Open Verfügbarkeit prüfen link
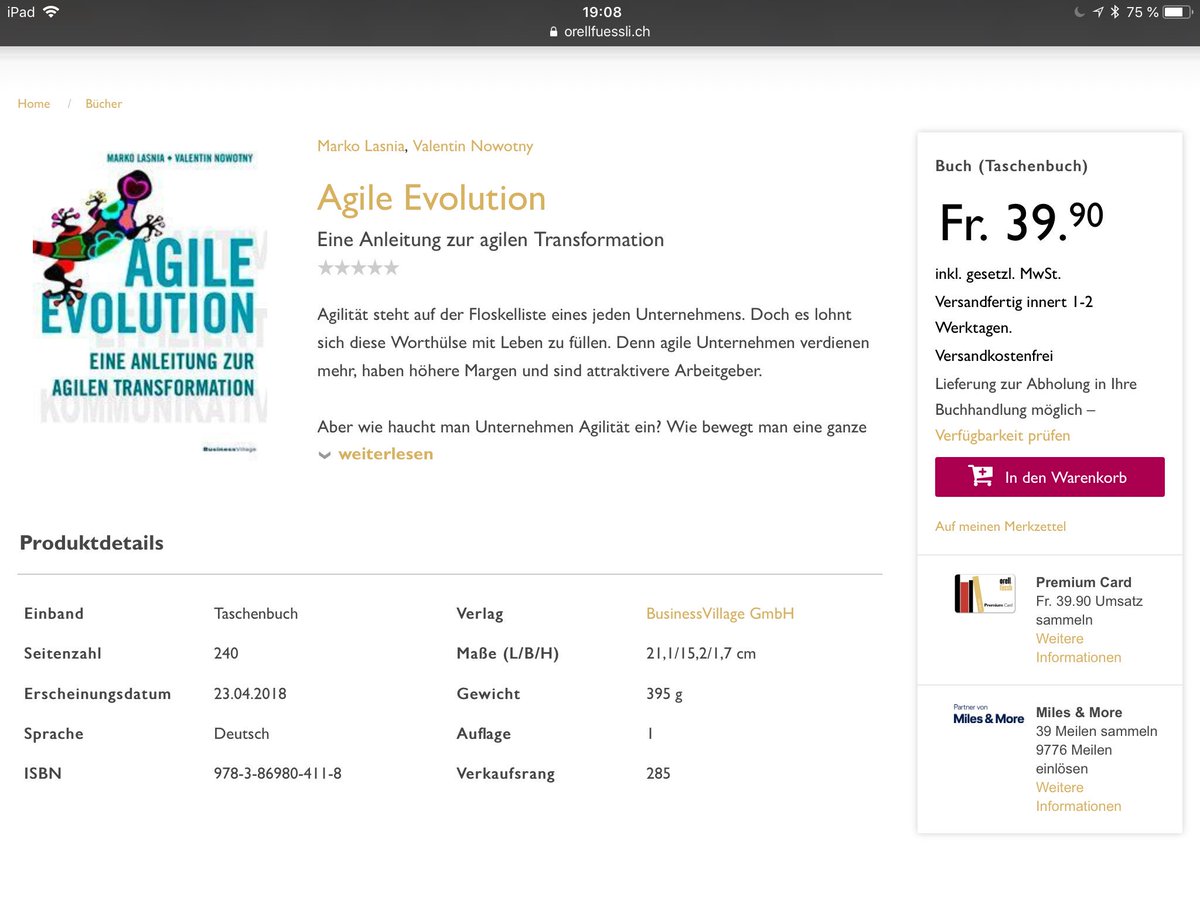Screen dimensions: 1200x900 point(1003,436)
